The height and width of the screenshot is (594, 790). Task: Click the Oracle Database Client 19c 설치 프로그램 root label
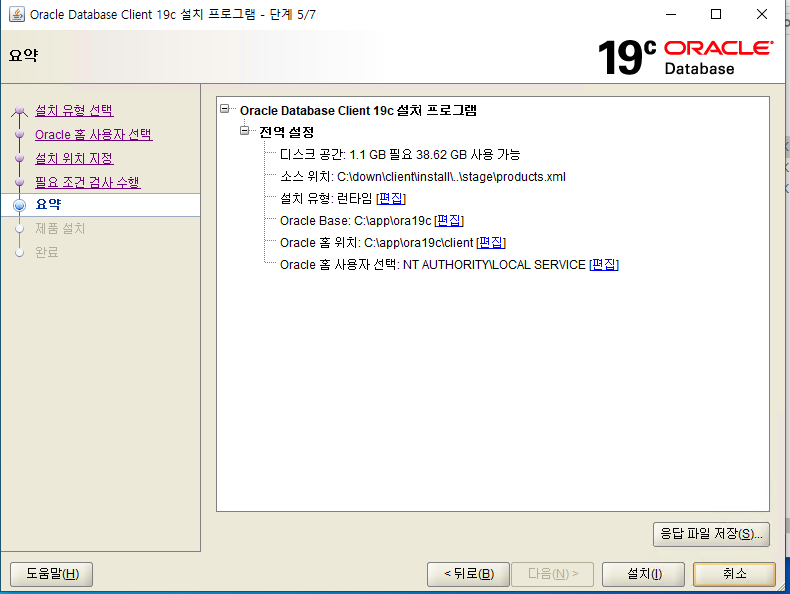click(358, 110)
